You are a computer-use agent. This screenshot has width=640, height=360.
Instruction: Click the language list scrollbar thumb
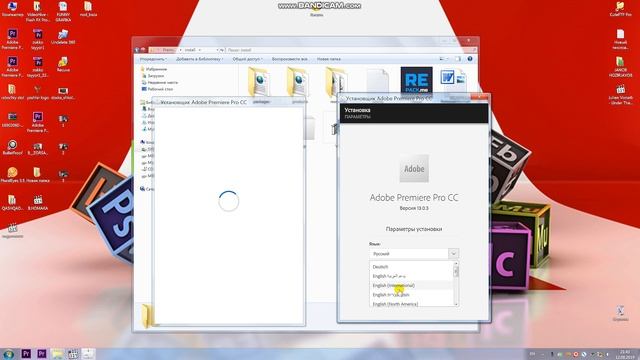click(x=456, y=271)
